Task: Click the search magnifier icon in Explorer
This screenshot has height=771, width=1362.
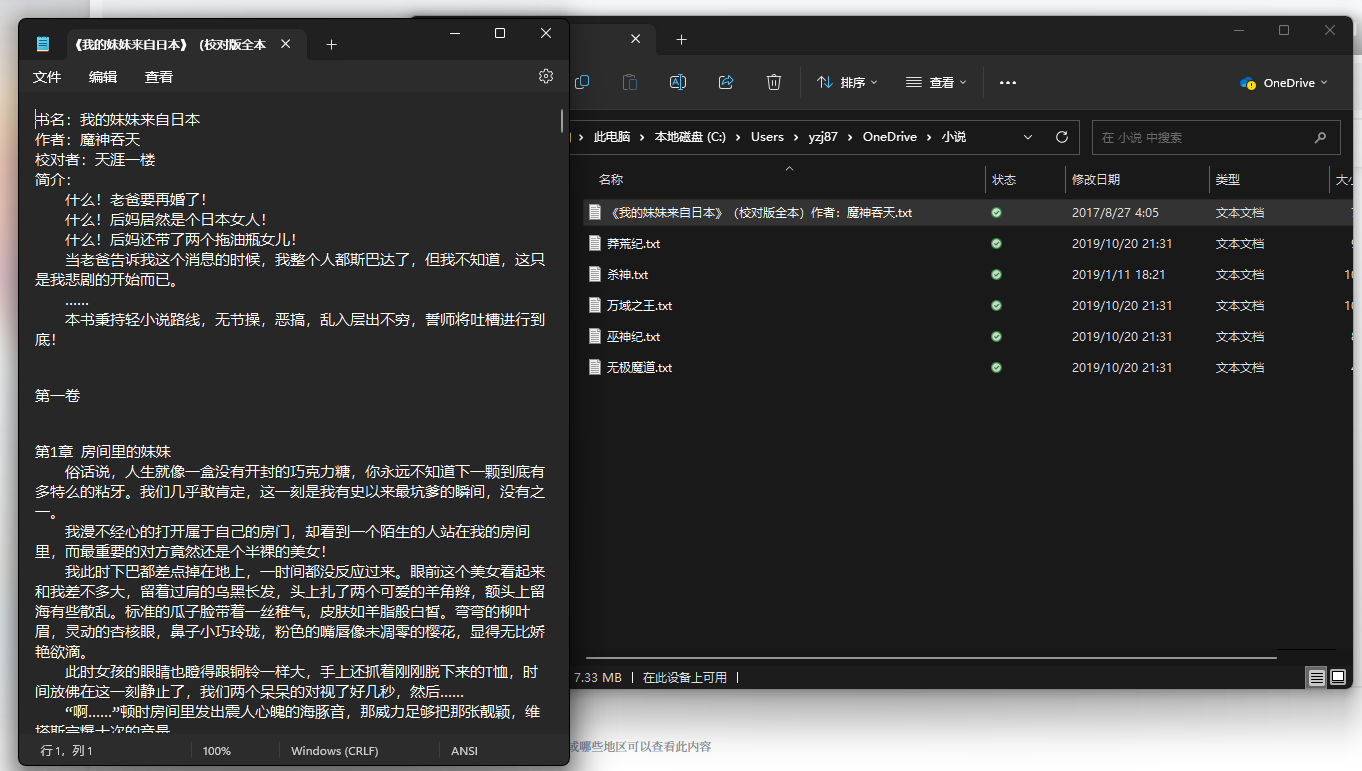Action: [1320, 138]
